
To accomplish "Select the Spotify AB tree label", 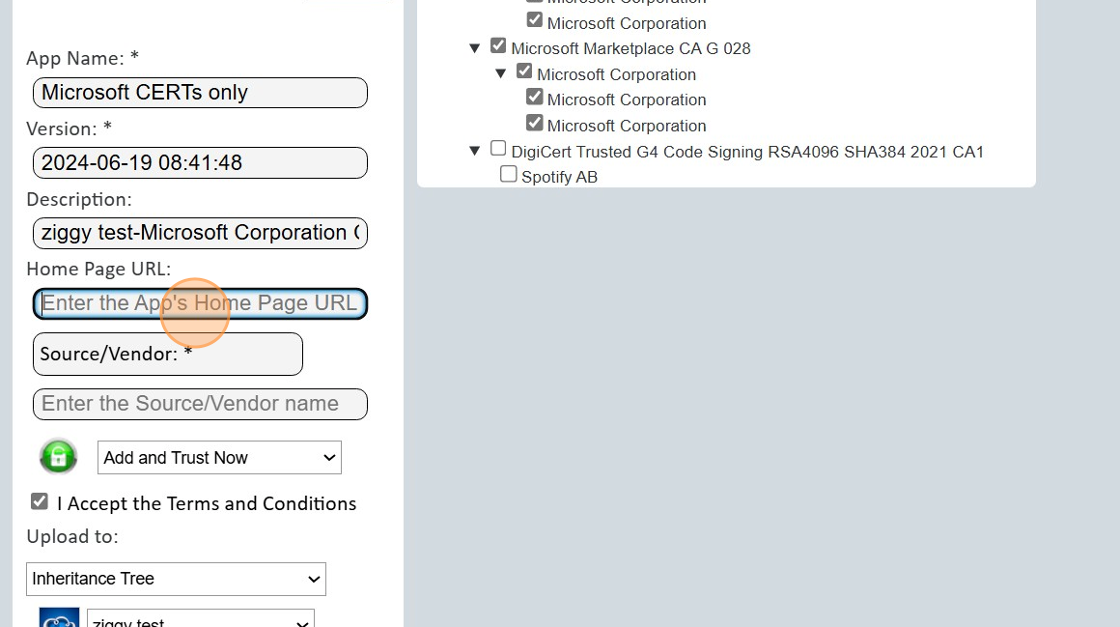I will pos(559,177).
